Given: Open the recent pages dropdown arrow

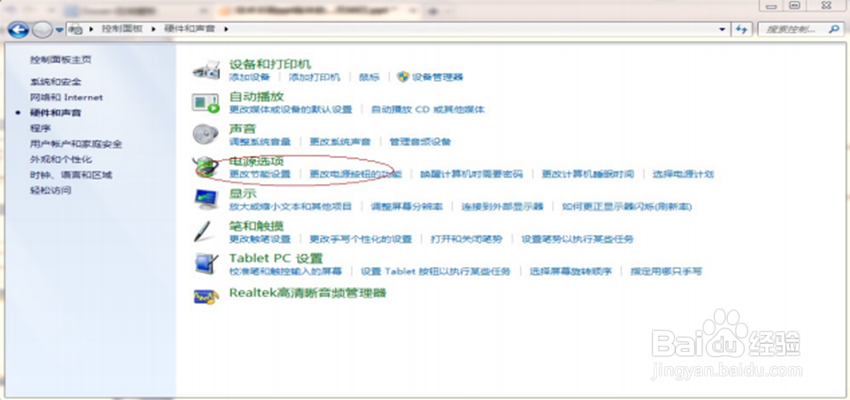Looking at the screenshot, I should point(59,30).
